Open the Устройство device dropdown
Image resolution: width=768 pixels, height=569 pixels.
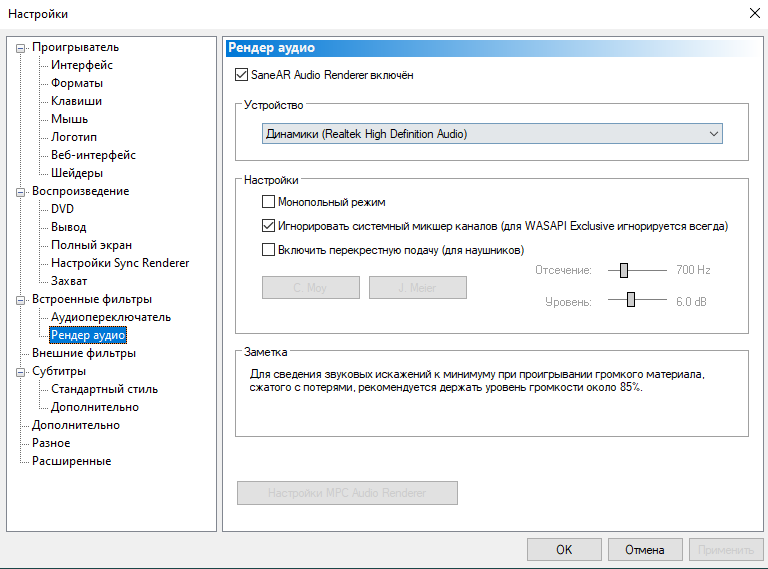[x=492, y=134]
